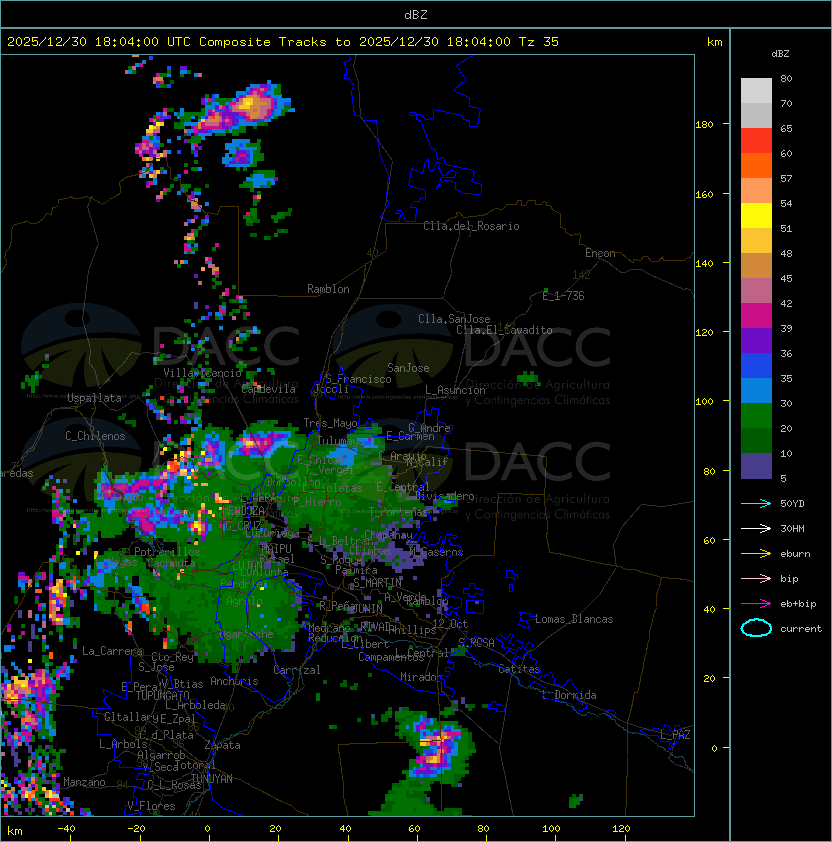Select the dark orange 57-60 dBZ swatch
This screenshot has height=842, width=832.
(756, 166)
